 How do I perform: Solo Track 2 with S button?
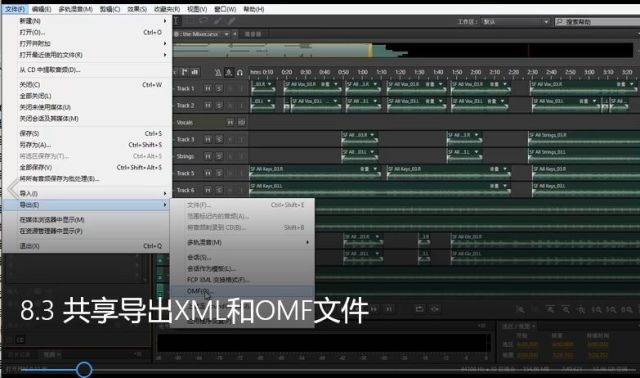[x=219, y=105]
